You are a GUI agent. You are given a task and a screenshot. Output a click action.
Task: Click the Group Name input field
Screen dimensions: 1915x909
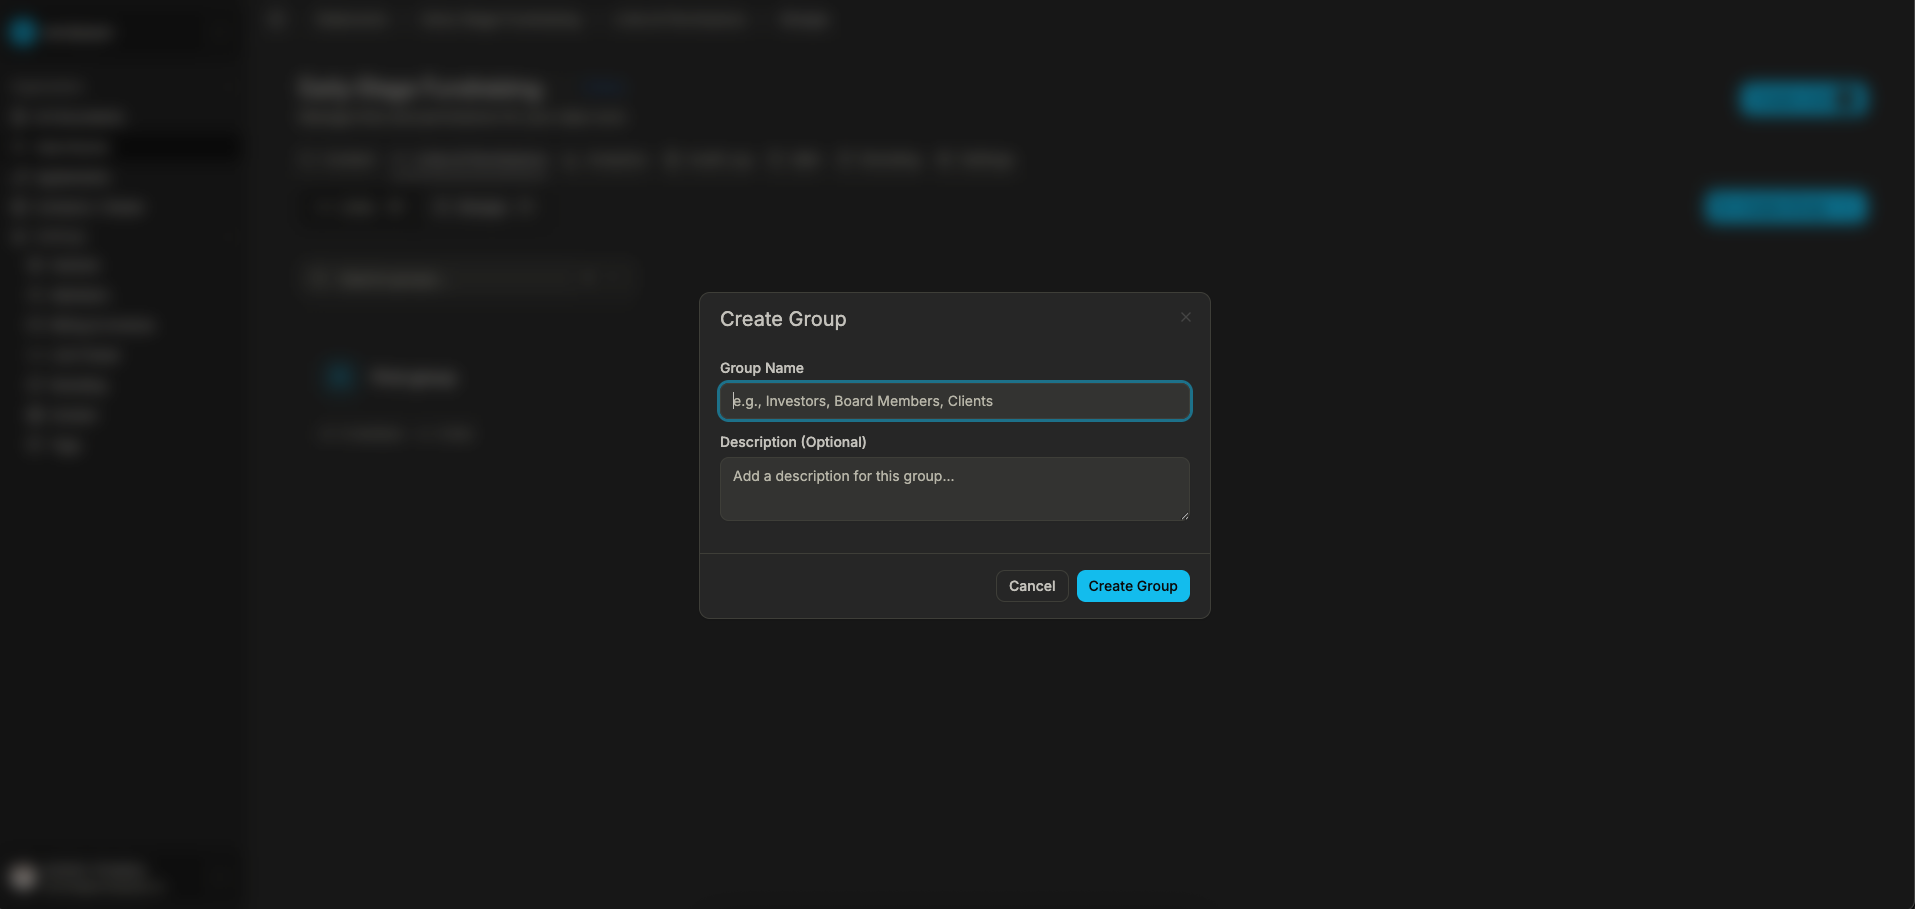click(953, 401)
